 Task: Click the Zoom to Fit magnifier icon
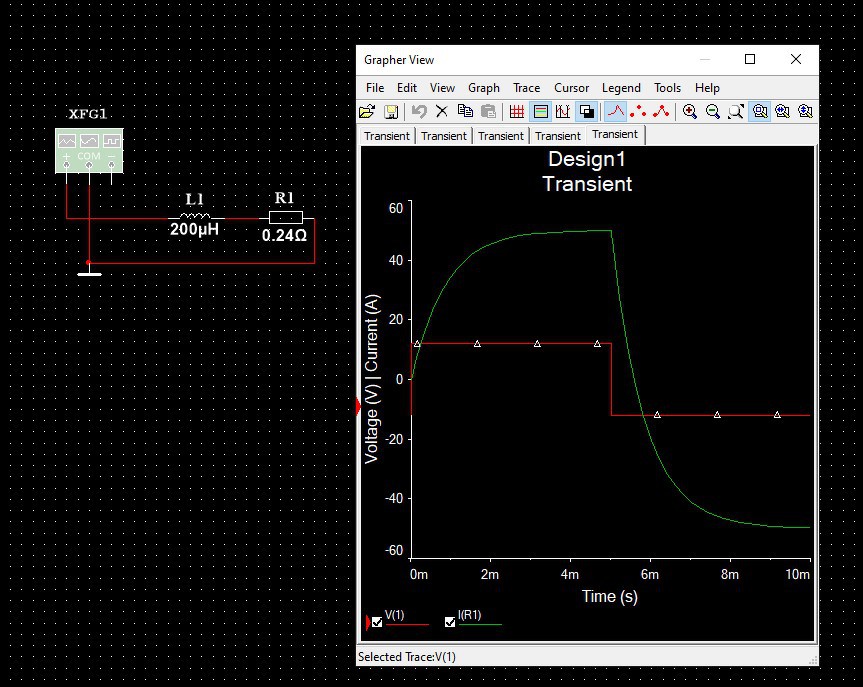pos(736,112)
